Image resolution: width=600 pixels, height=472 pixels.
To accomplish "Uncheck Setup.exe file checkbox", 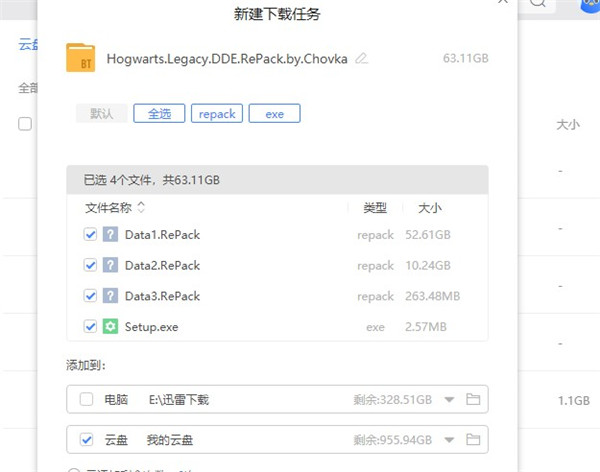I will [90, 327].
